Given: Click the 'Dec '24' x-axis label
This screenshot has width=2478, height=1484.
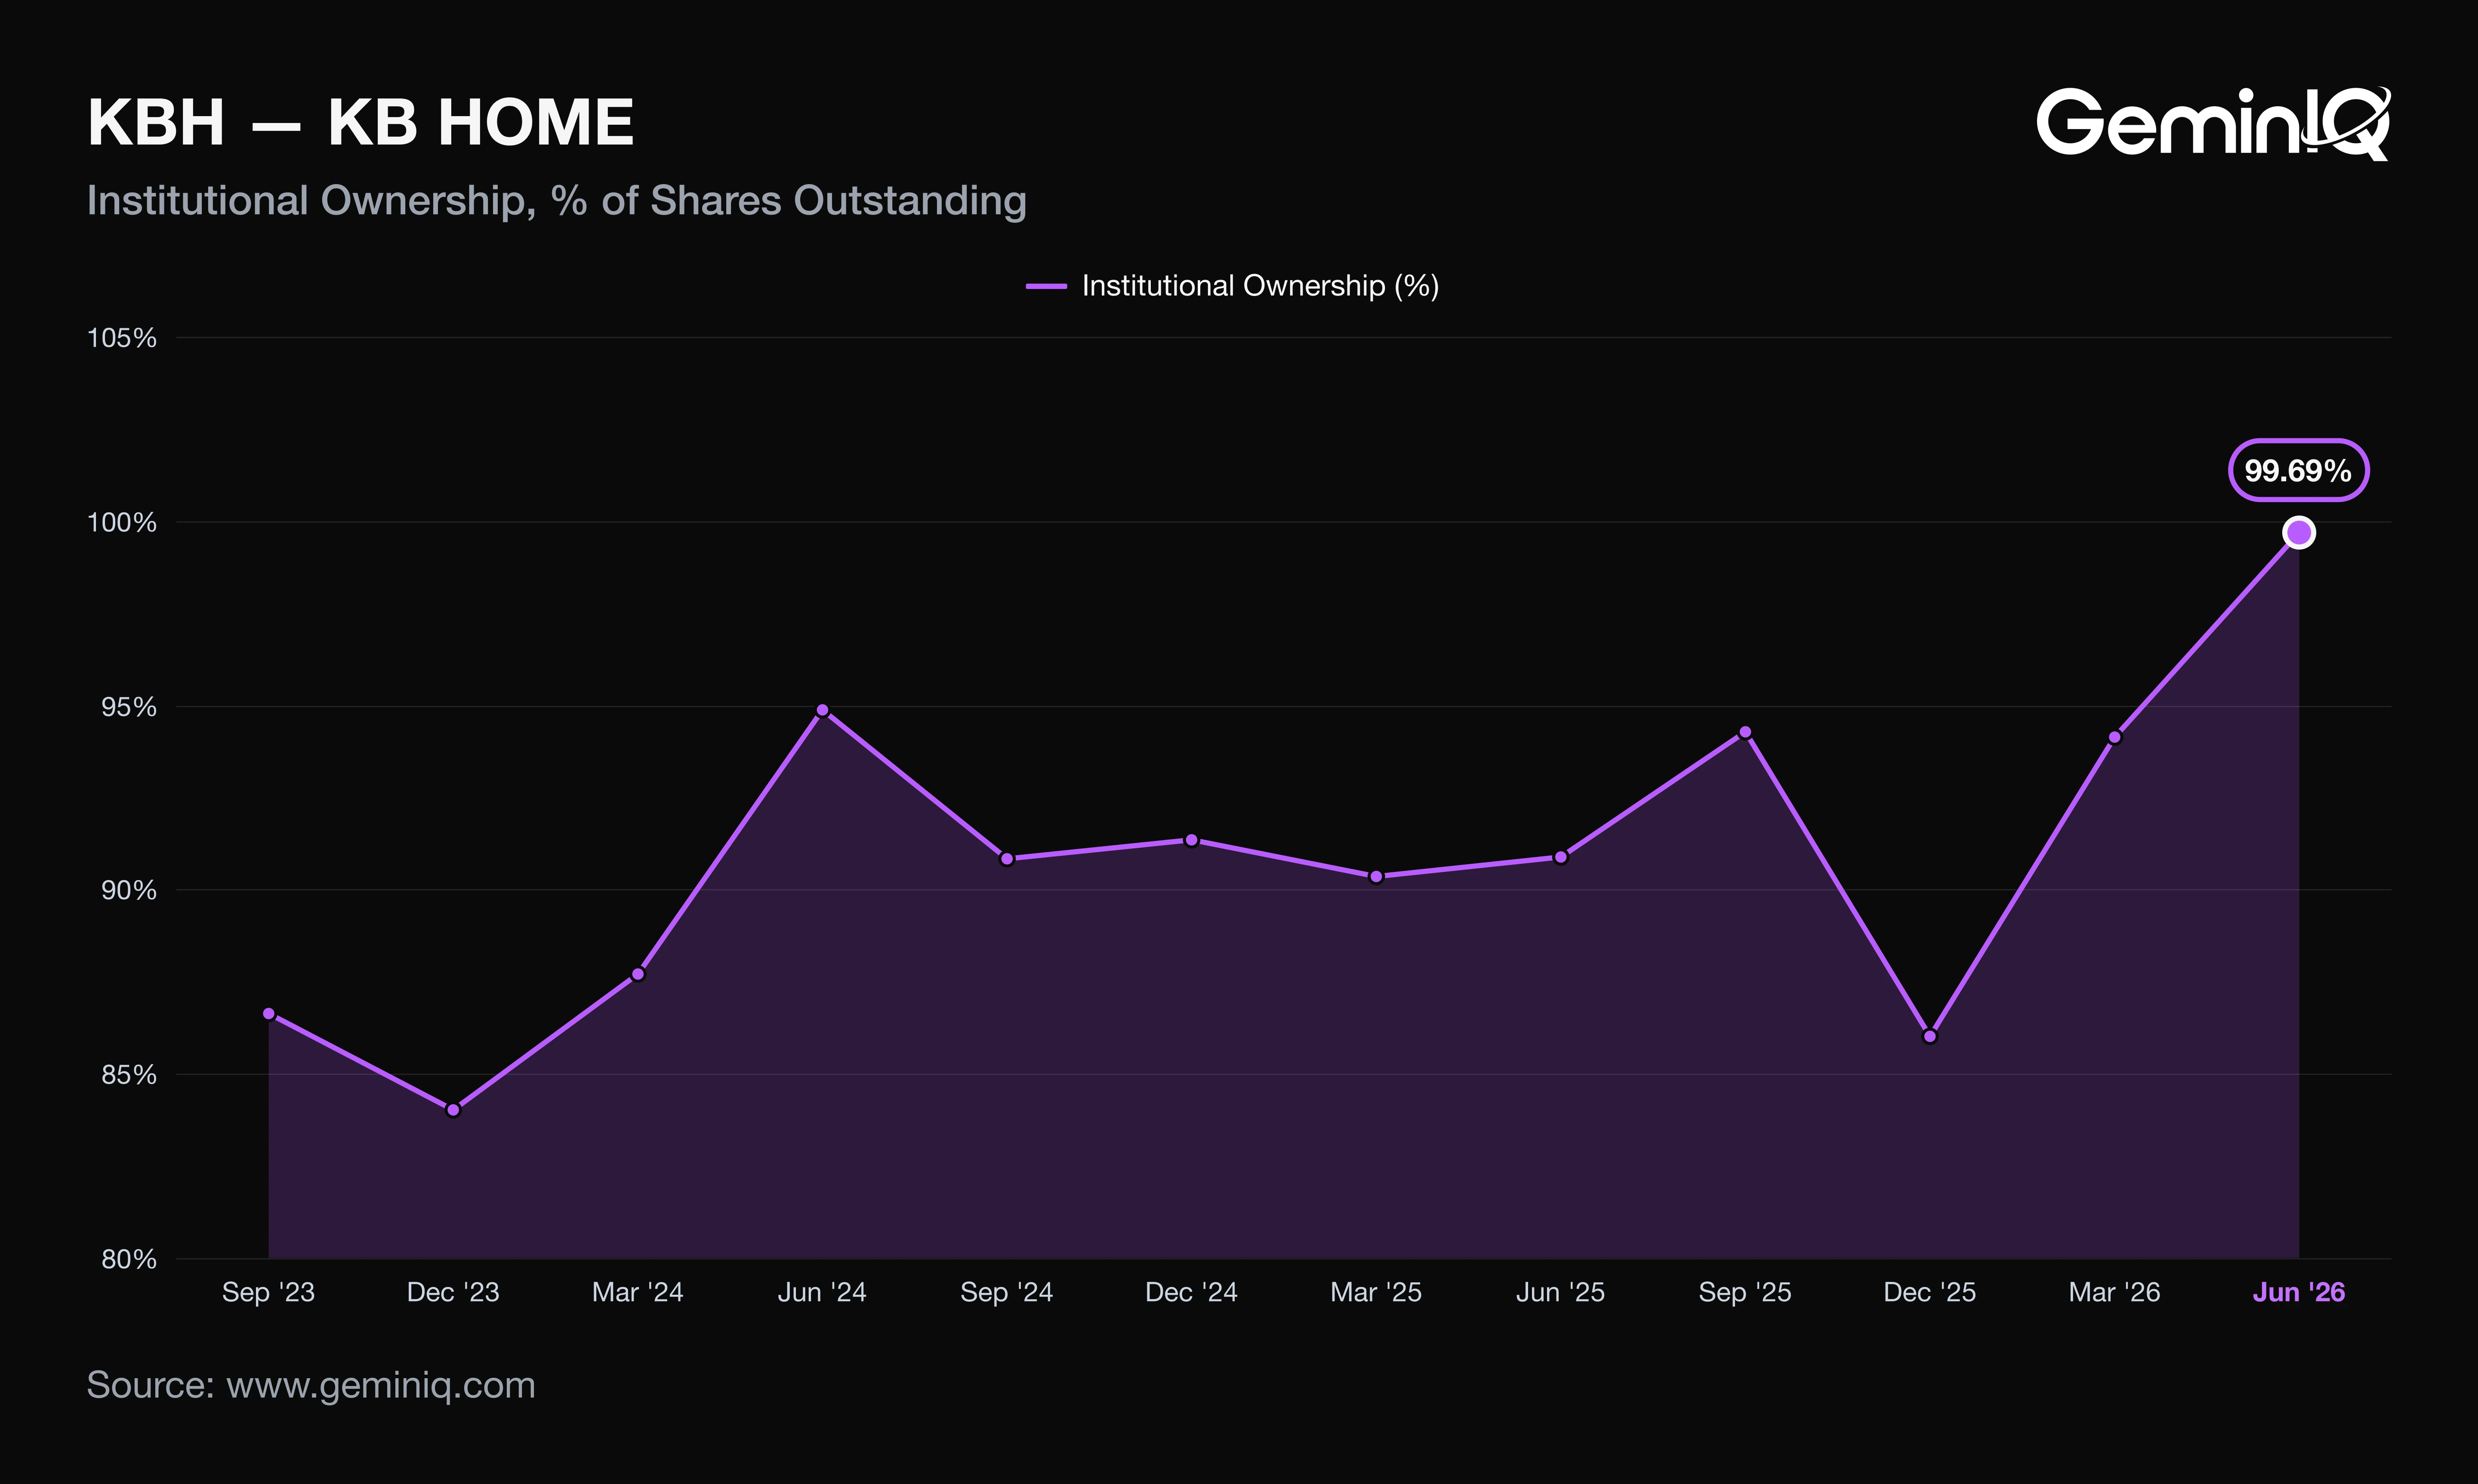Looking at the screenshot, I should tap(1191, 1293).
